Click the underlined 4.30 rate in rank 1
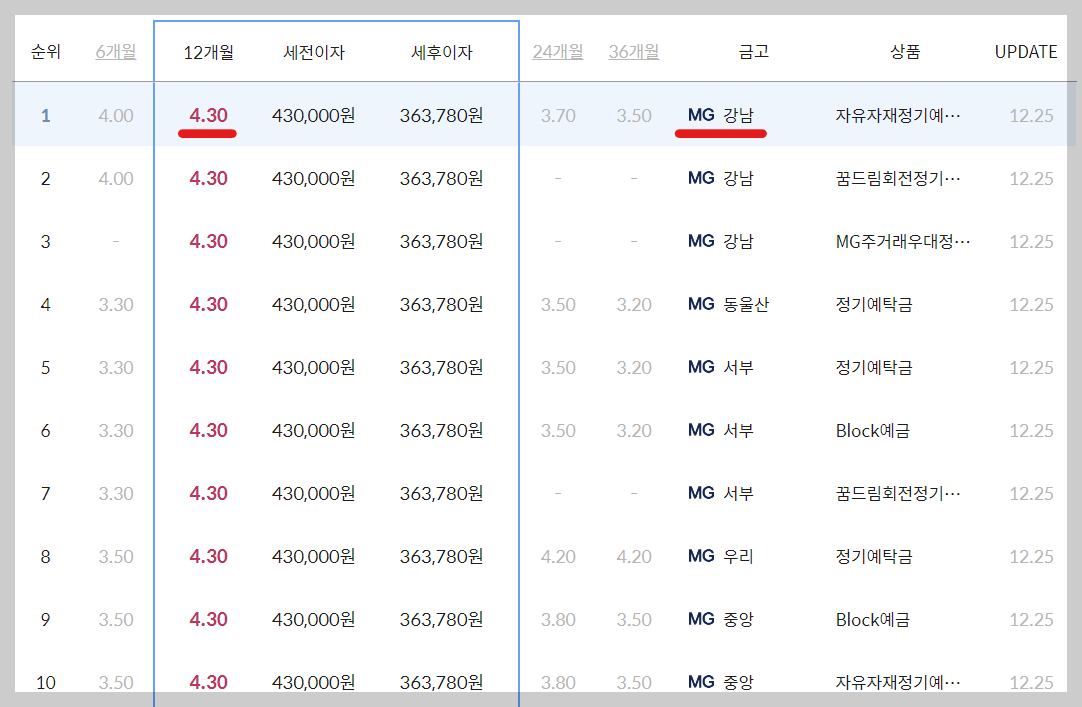This screenshot has height=707, width=1082. pos(207,115)
